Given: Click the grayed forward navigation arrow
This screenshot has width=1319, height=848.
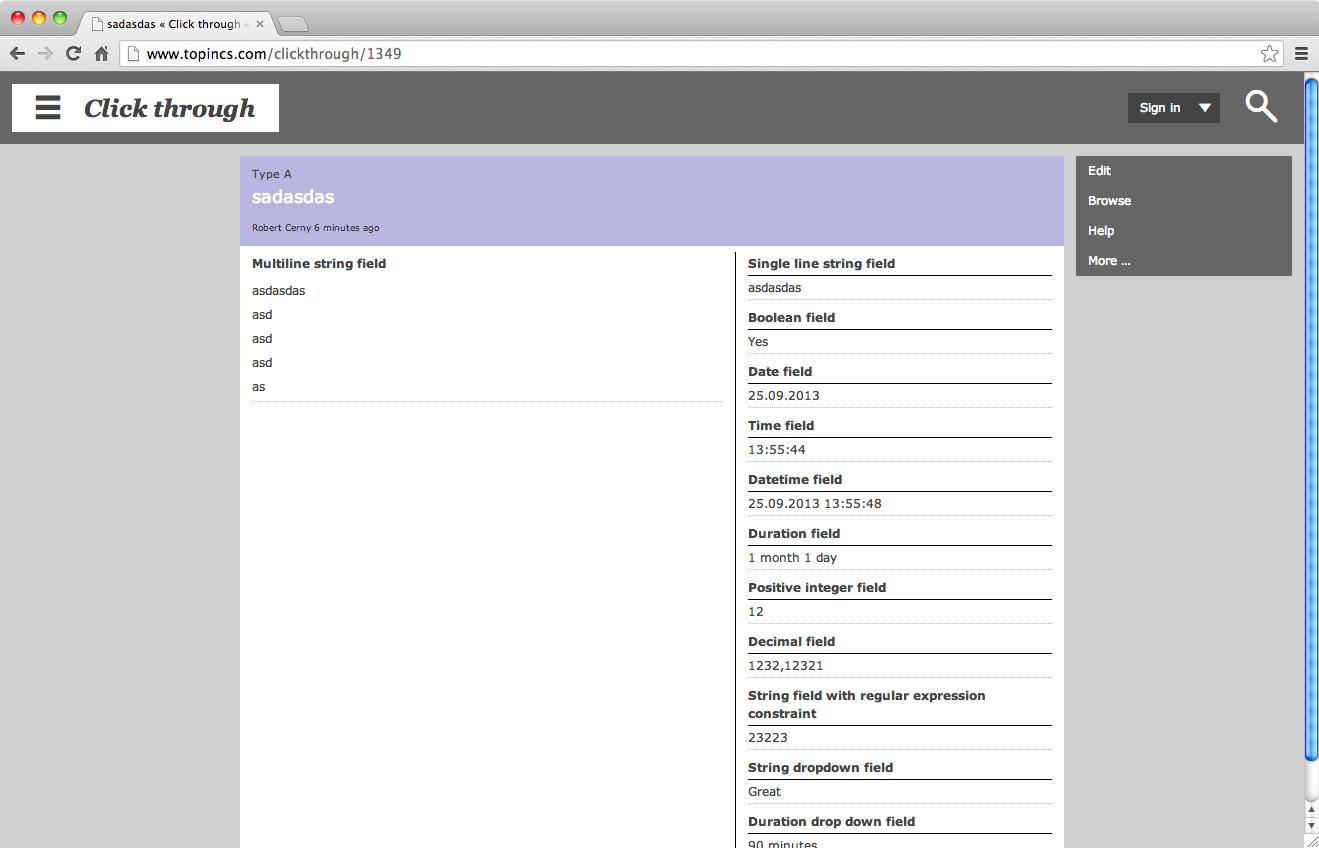Looking at the screenshot, I should click(x=44, y=53).
